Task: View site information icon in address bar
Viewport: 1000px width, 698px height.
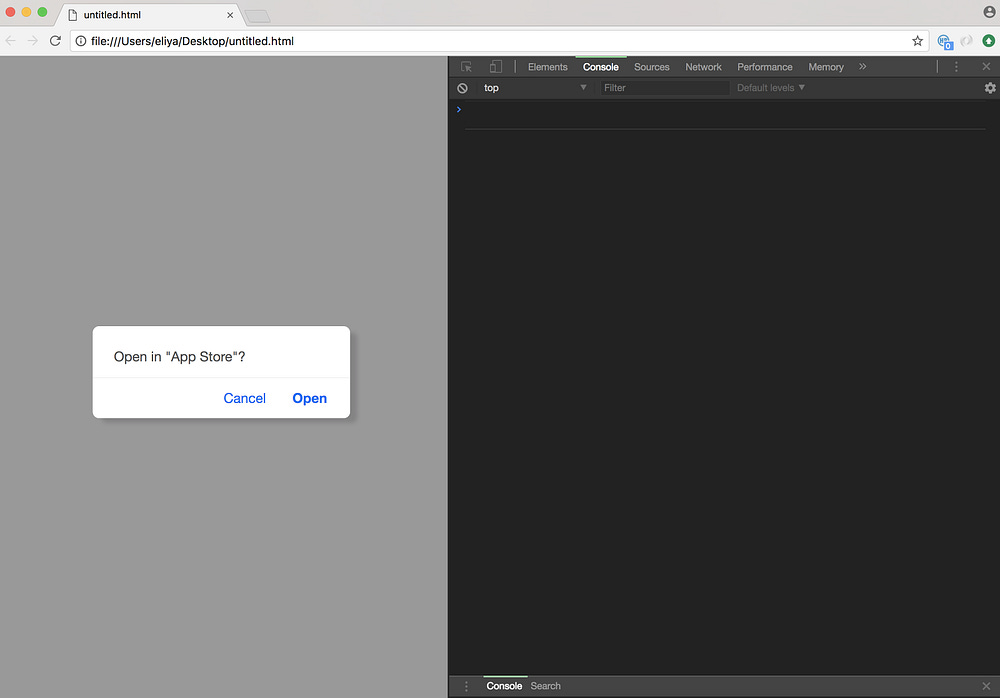Action: [81, 41]
